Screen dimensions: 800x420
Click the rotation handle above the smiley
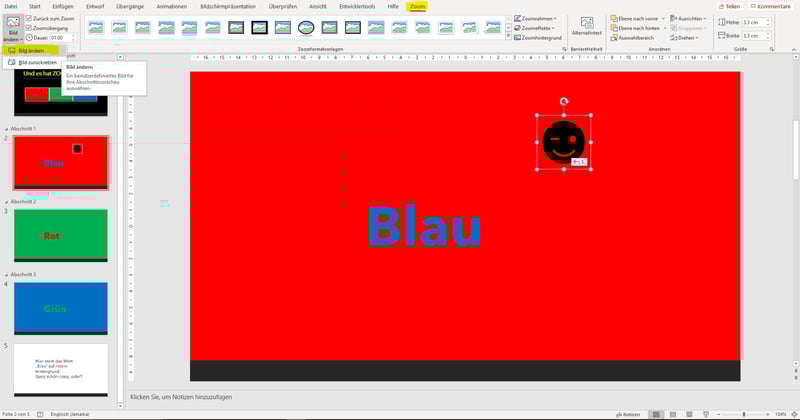564,102
